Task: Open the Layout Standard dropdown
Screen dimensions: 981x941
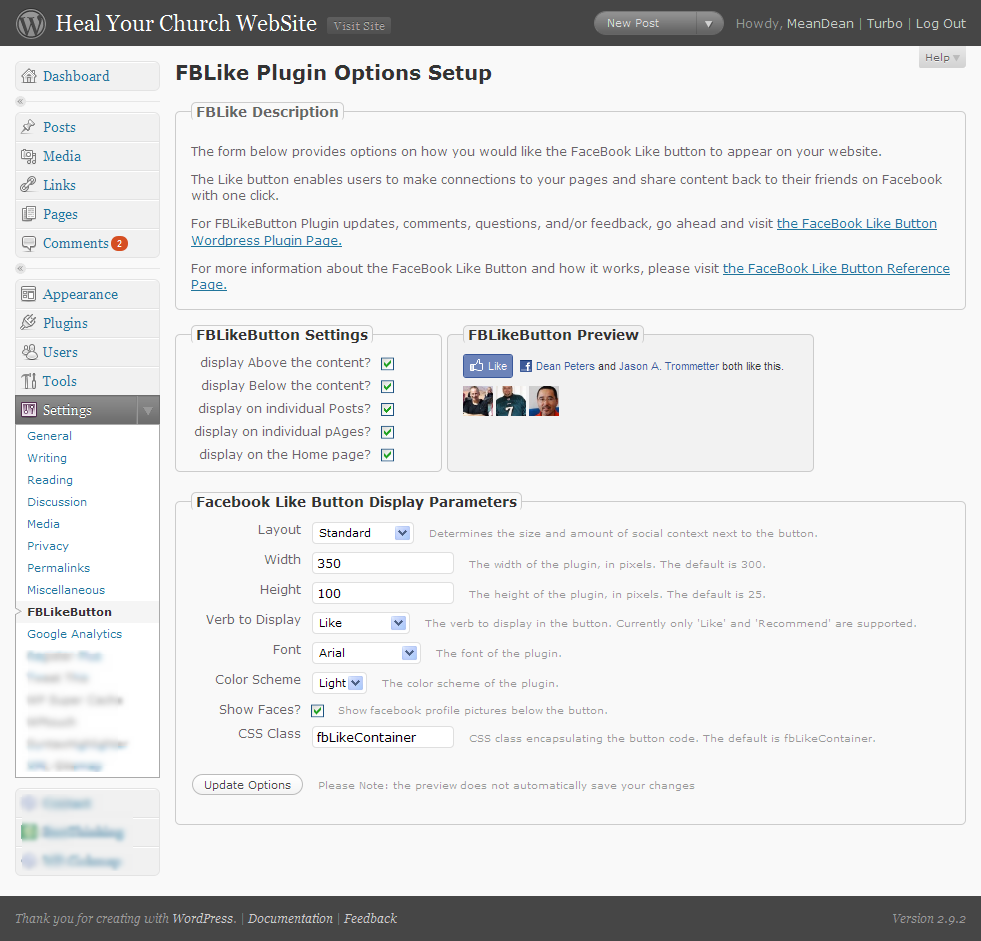Action: (x=363, y=533)
